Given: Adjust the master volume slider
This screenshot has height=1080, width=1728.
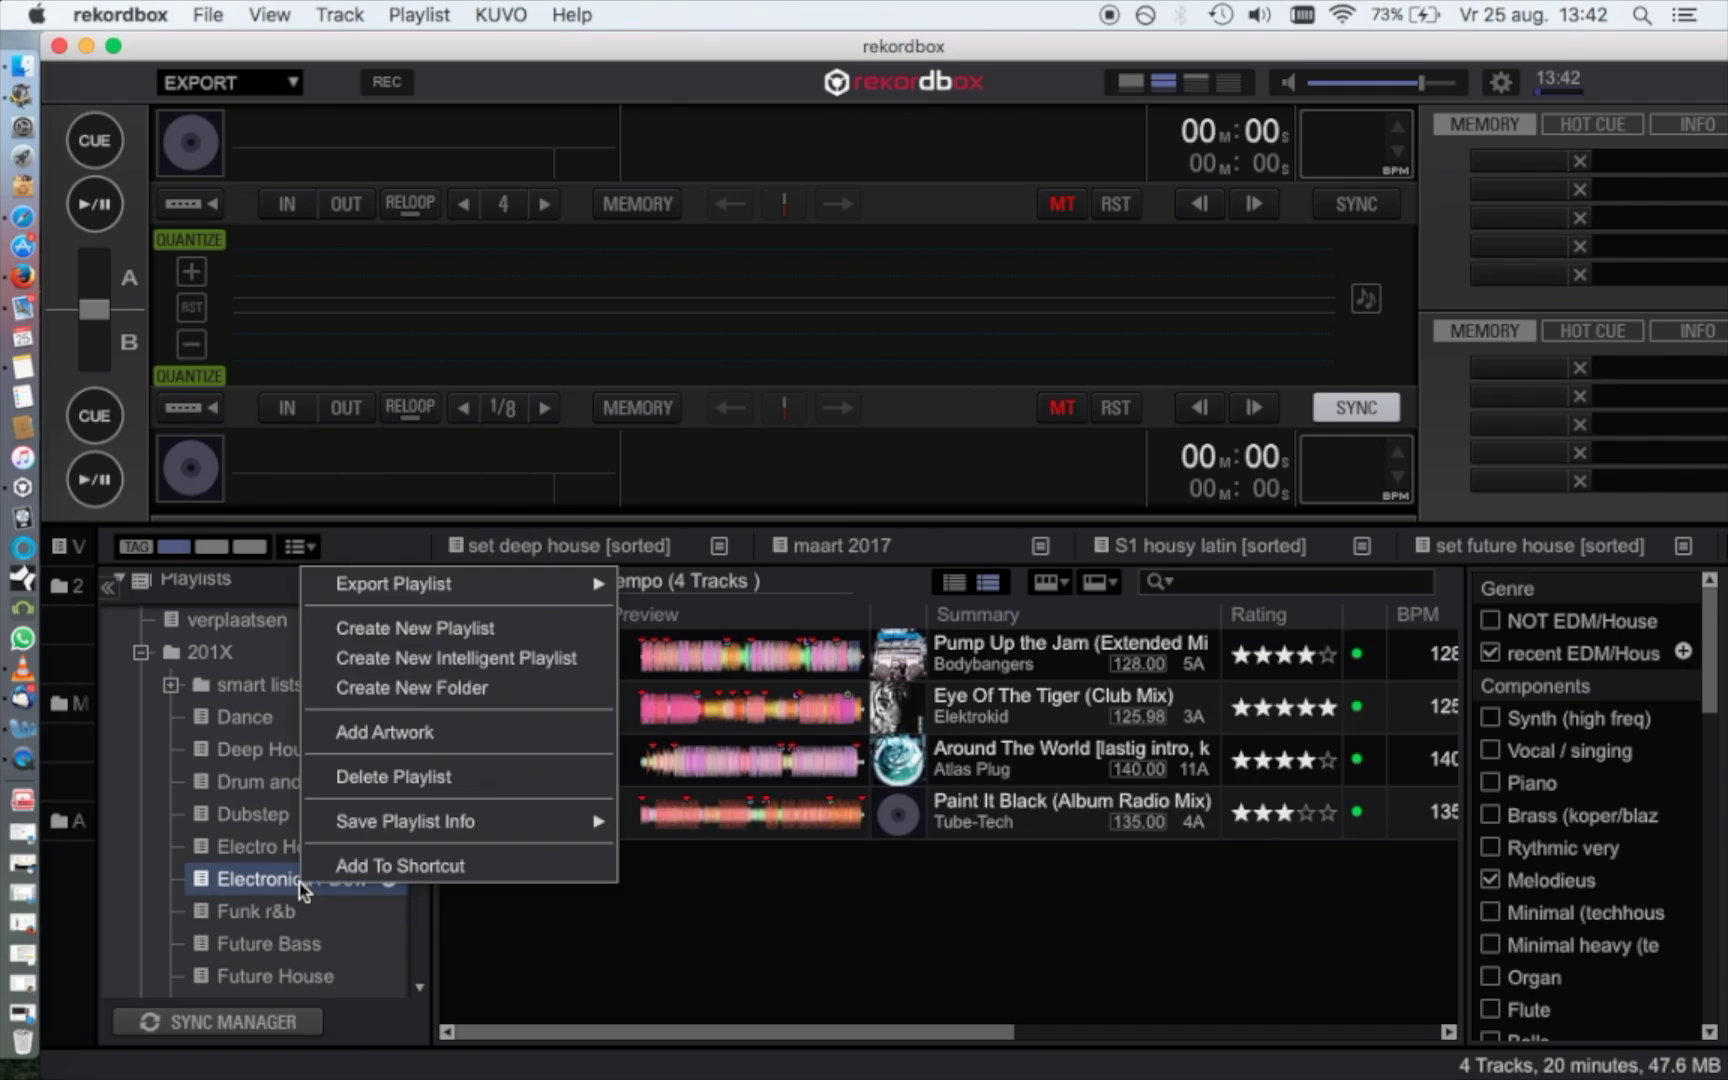Looking at the screenshot, I should [1419, 83].
